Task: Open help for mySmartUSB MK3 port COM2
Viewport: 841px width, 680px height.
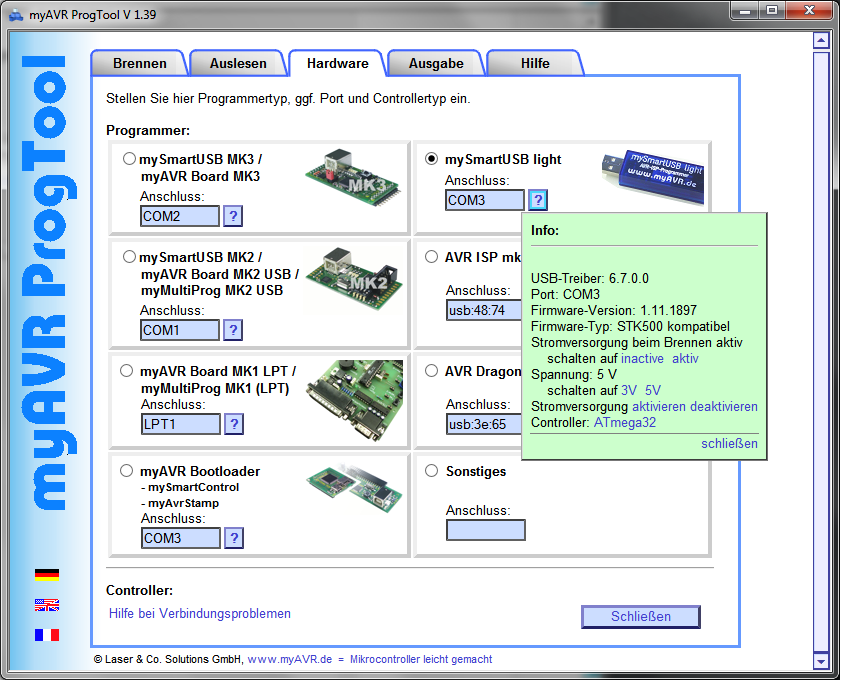Action: click(233, 216)
